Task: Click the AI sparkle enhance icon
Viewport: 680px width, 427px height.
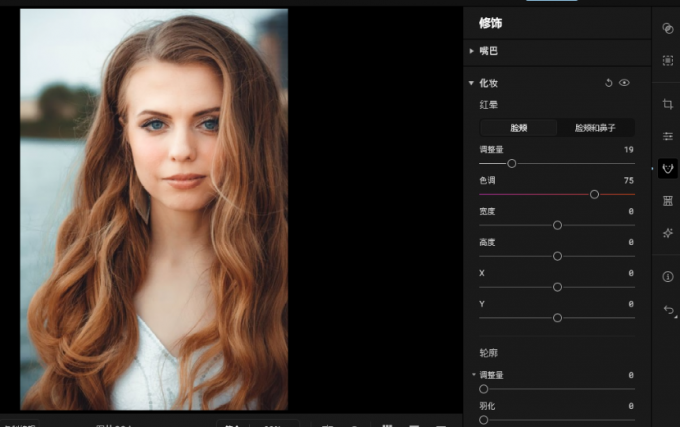Action: (x=667, y=233)
